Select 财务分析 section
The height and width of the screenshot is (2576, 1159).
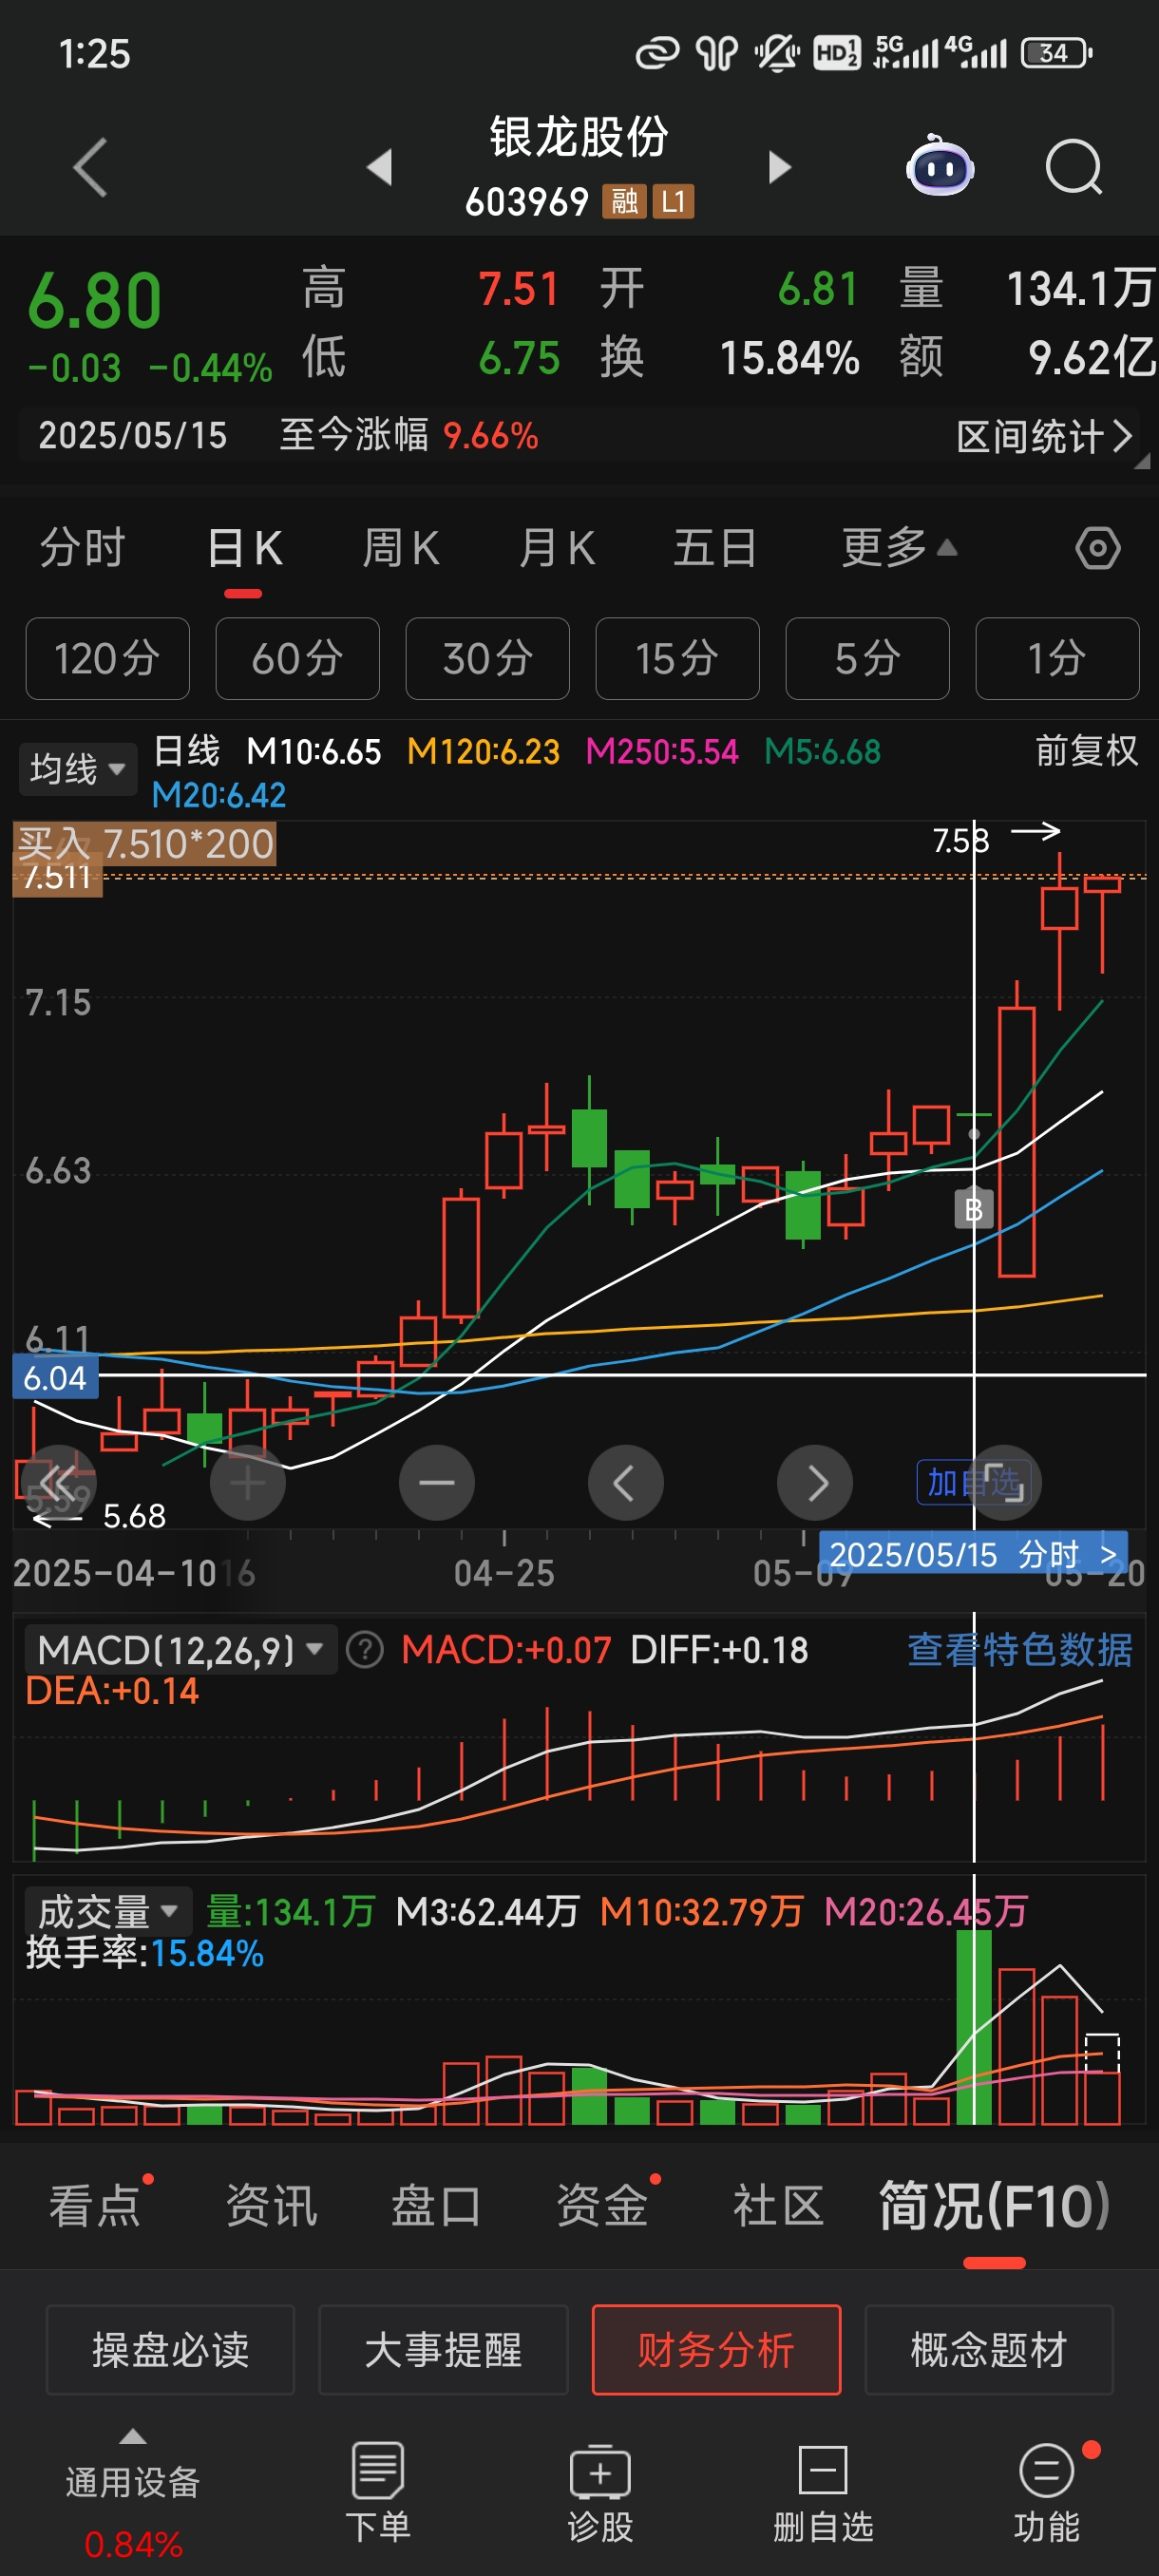[716, 2350]
